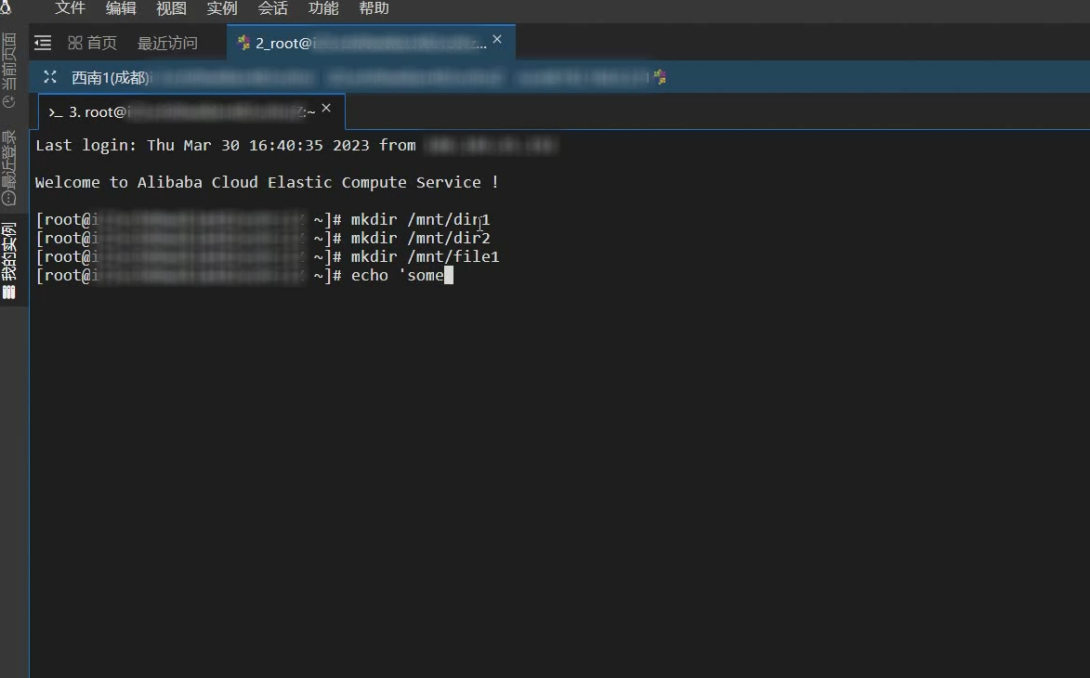Open 最近登录 sidebar panel
Image resolution: width=1090 pixels, height=678 pixels.
click(9, 167)
